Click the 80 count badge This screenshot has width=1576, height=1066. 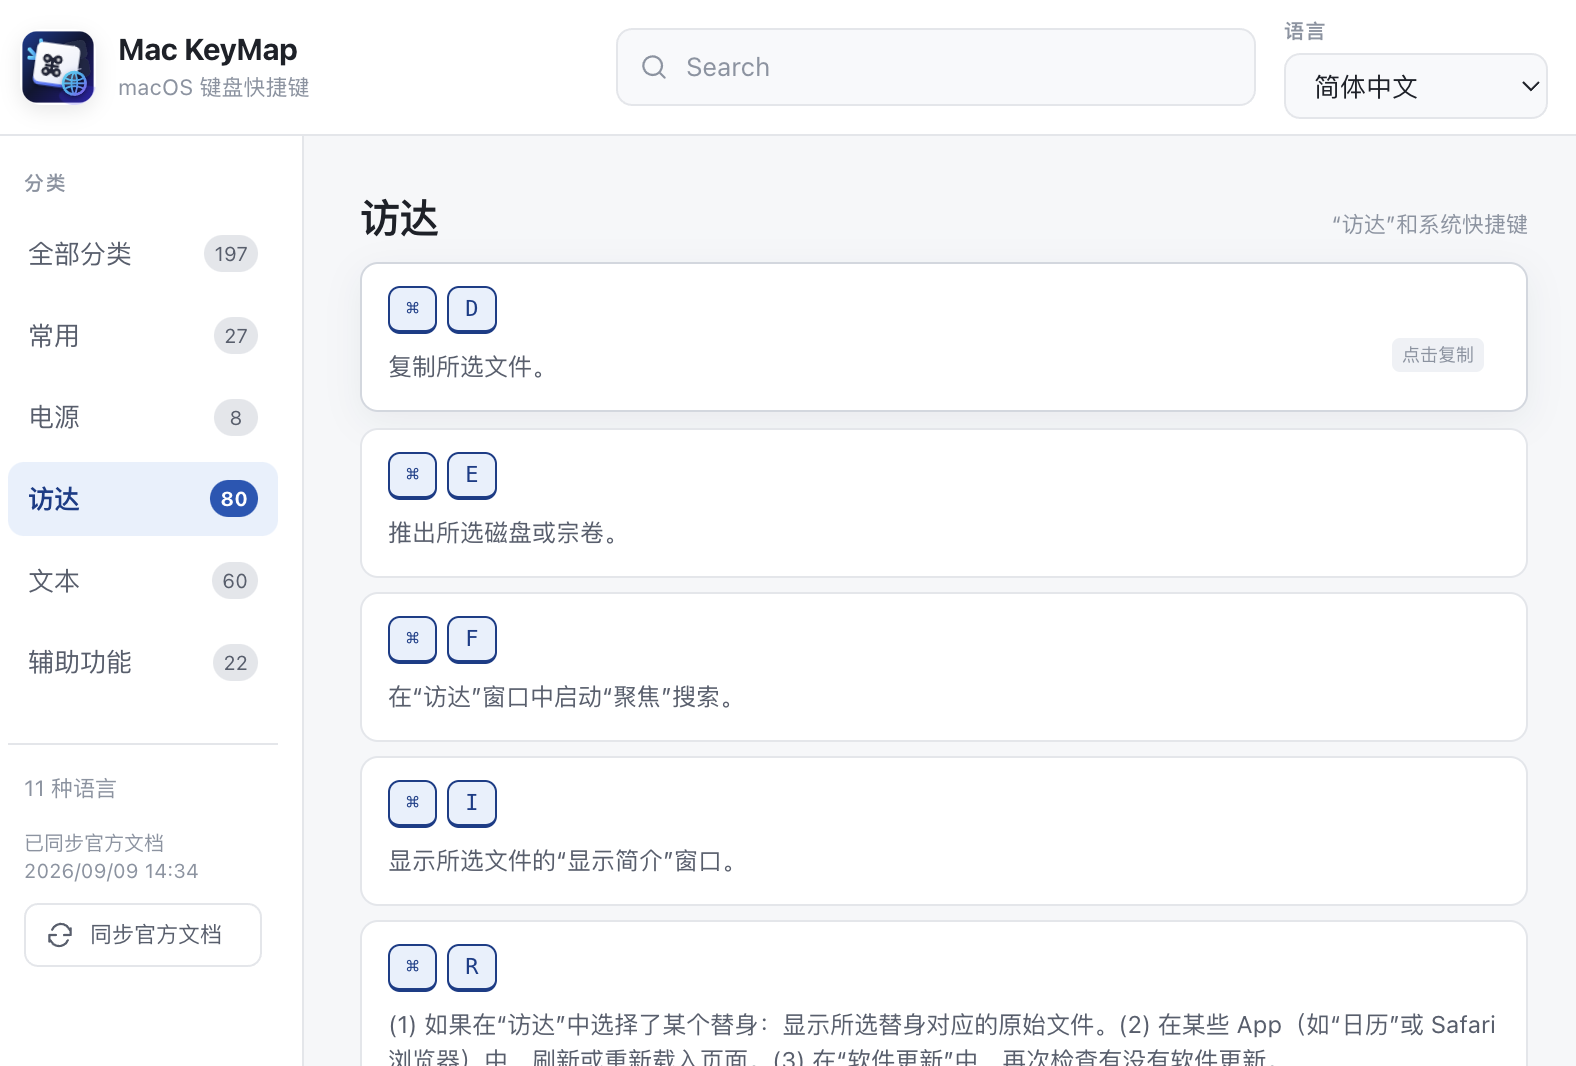pyautogui.click(x=234, y=499)
